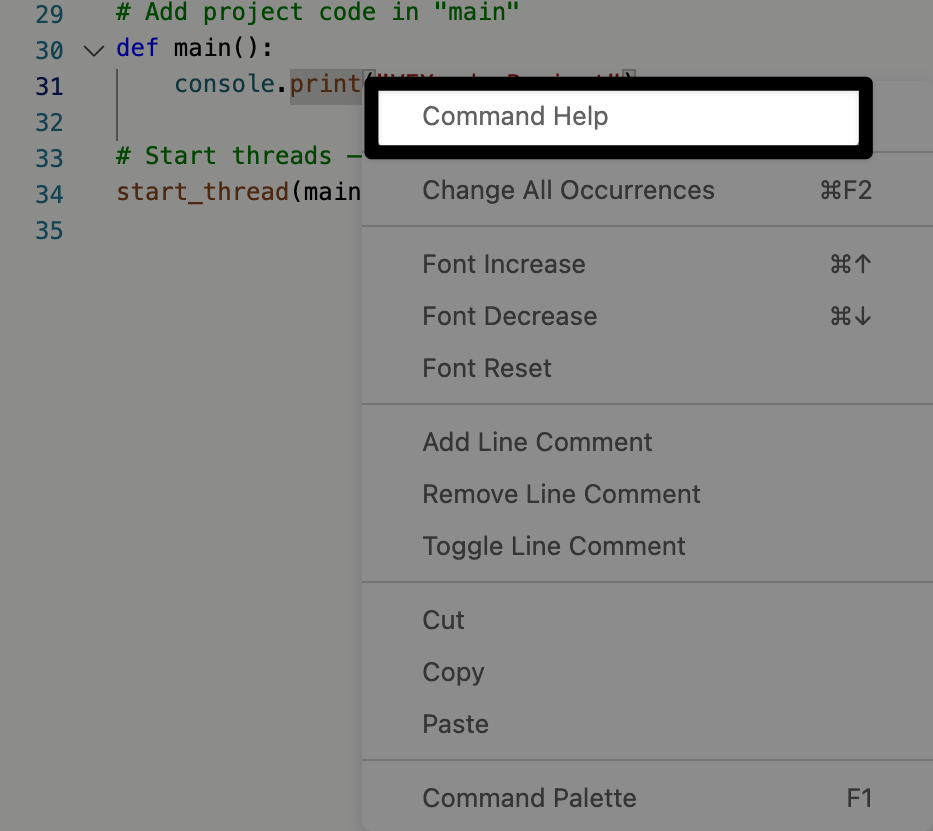Open the Command Palette

529,798
